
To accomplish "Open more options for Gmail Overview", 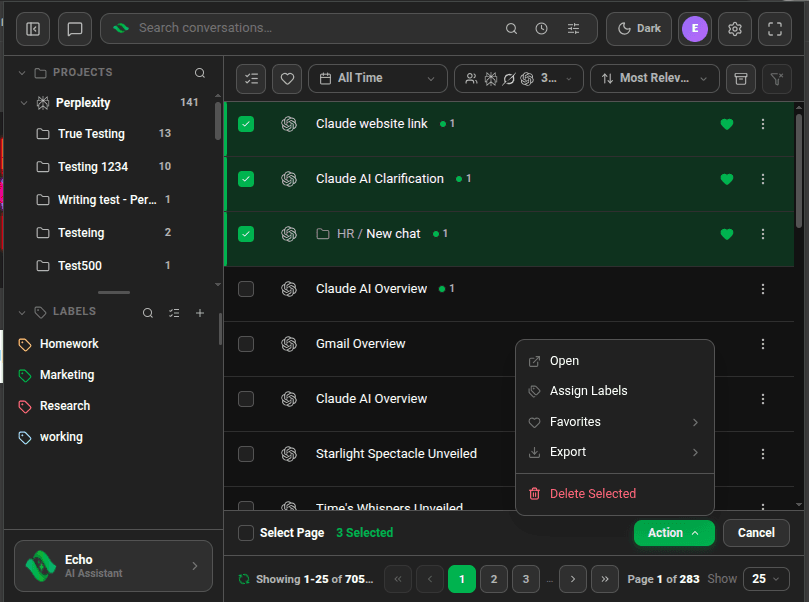I will (x=763, y=344).
